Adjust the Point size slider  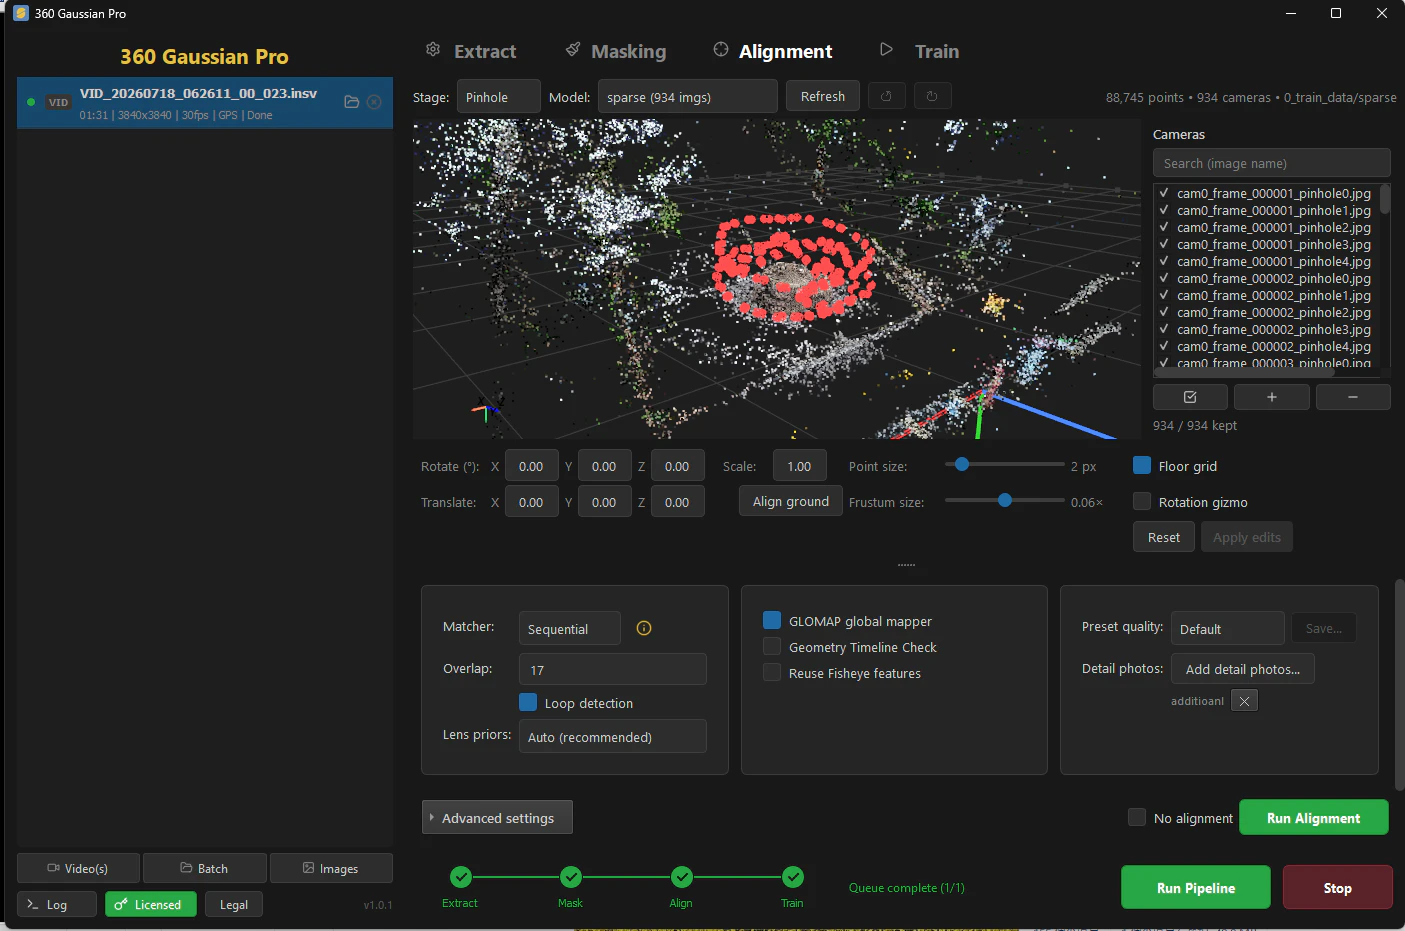1005,464
